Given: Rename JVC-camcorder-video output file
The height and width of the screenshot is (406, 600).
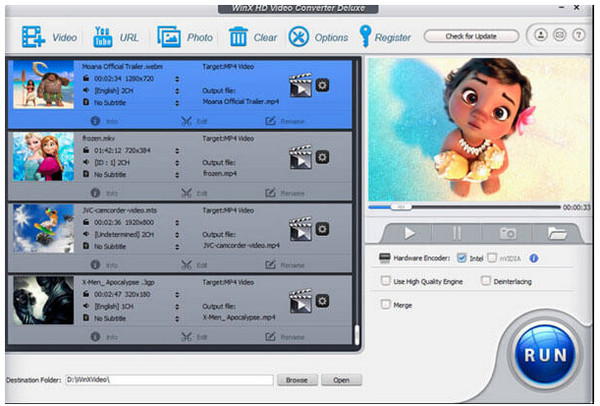Looking at the screenshot, I should point(285,265).
